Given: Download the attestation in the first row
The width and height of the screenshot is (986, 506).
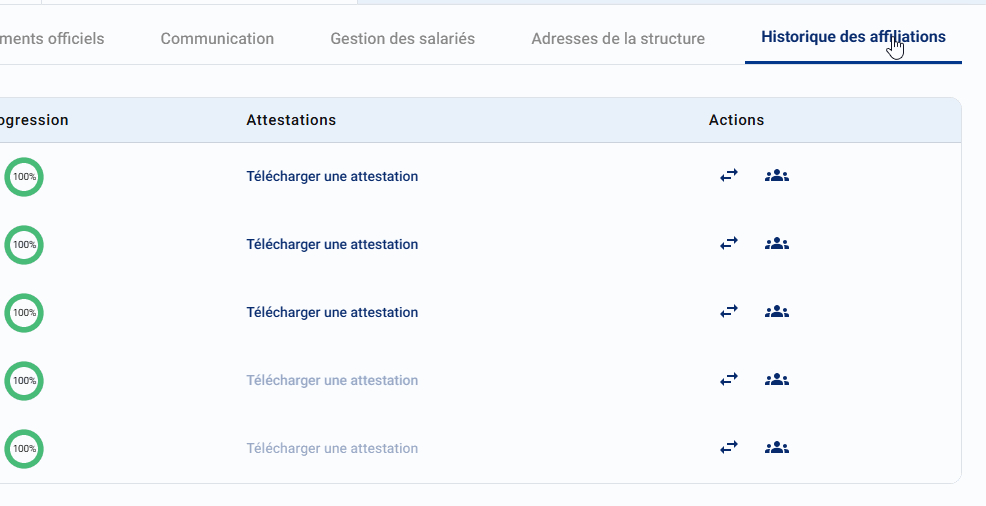Looking at the screenshot, I should [332, 177].
